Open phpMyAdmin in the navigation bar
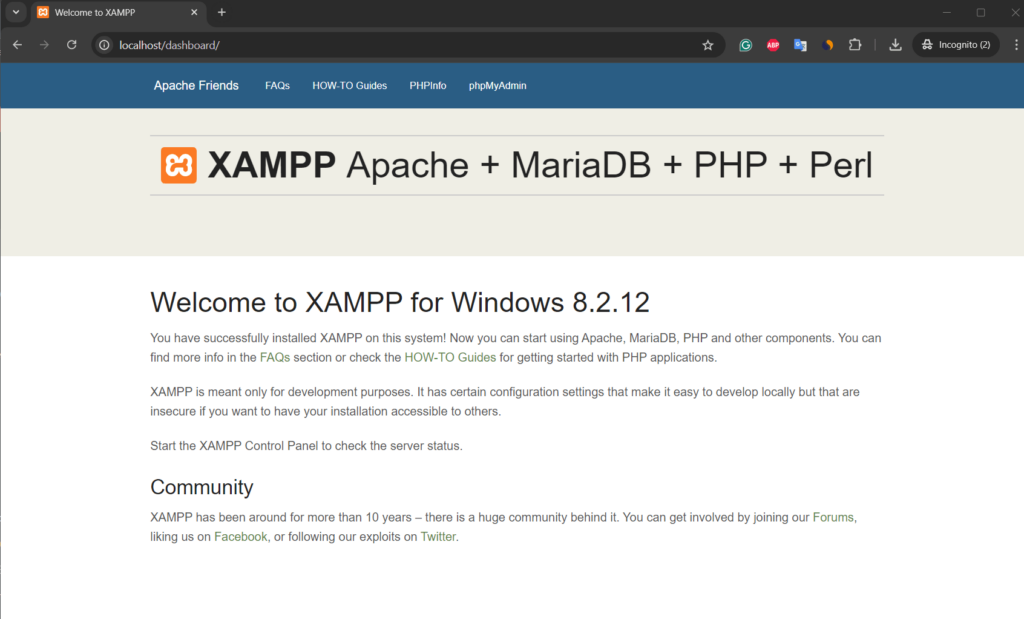Screen dimensions: 1024x619 (x=498, y=86)
